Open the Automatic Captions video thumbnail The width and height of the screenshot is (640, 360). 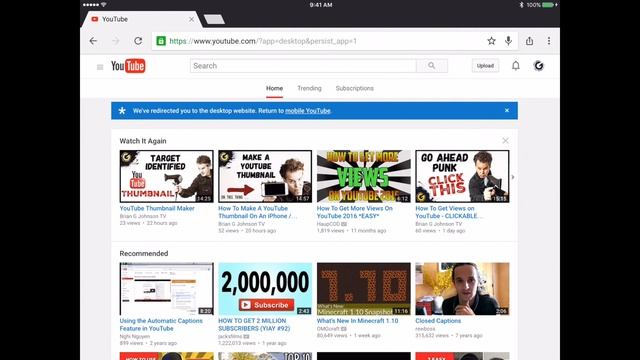pos(167,289)
